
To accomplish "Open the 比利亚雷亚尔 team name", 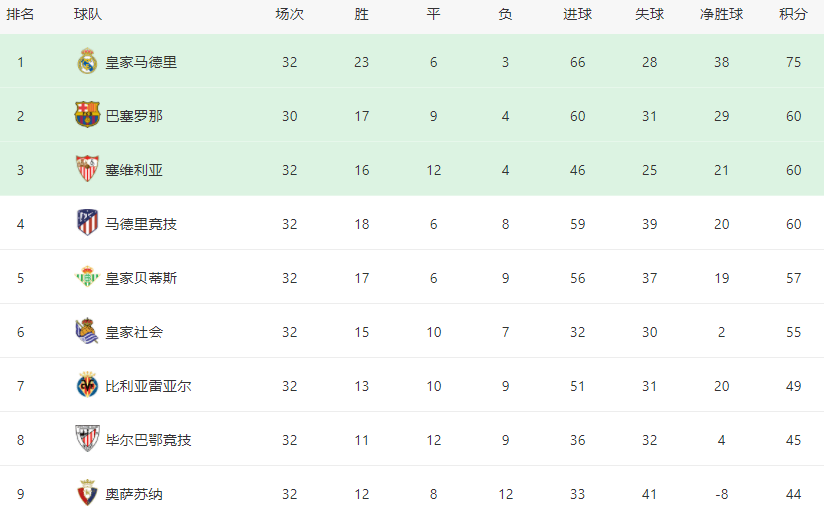I will click(148, 386).
